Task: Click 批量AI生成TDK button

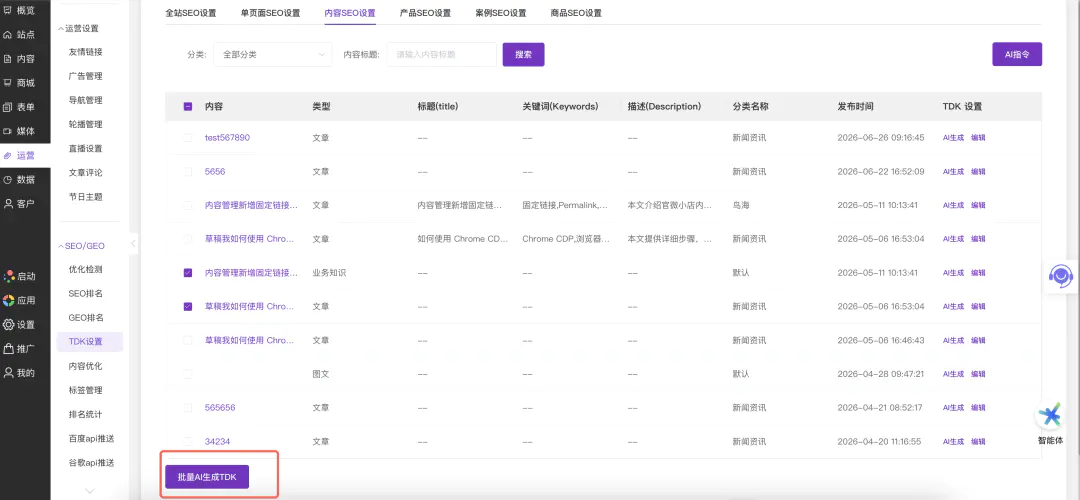Action: (x=207, y=477)
